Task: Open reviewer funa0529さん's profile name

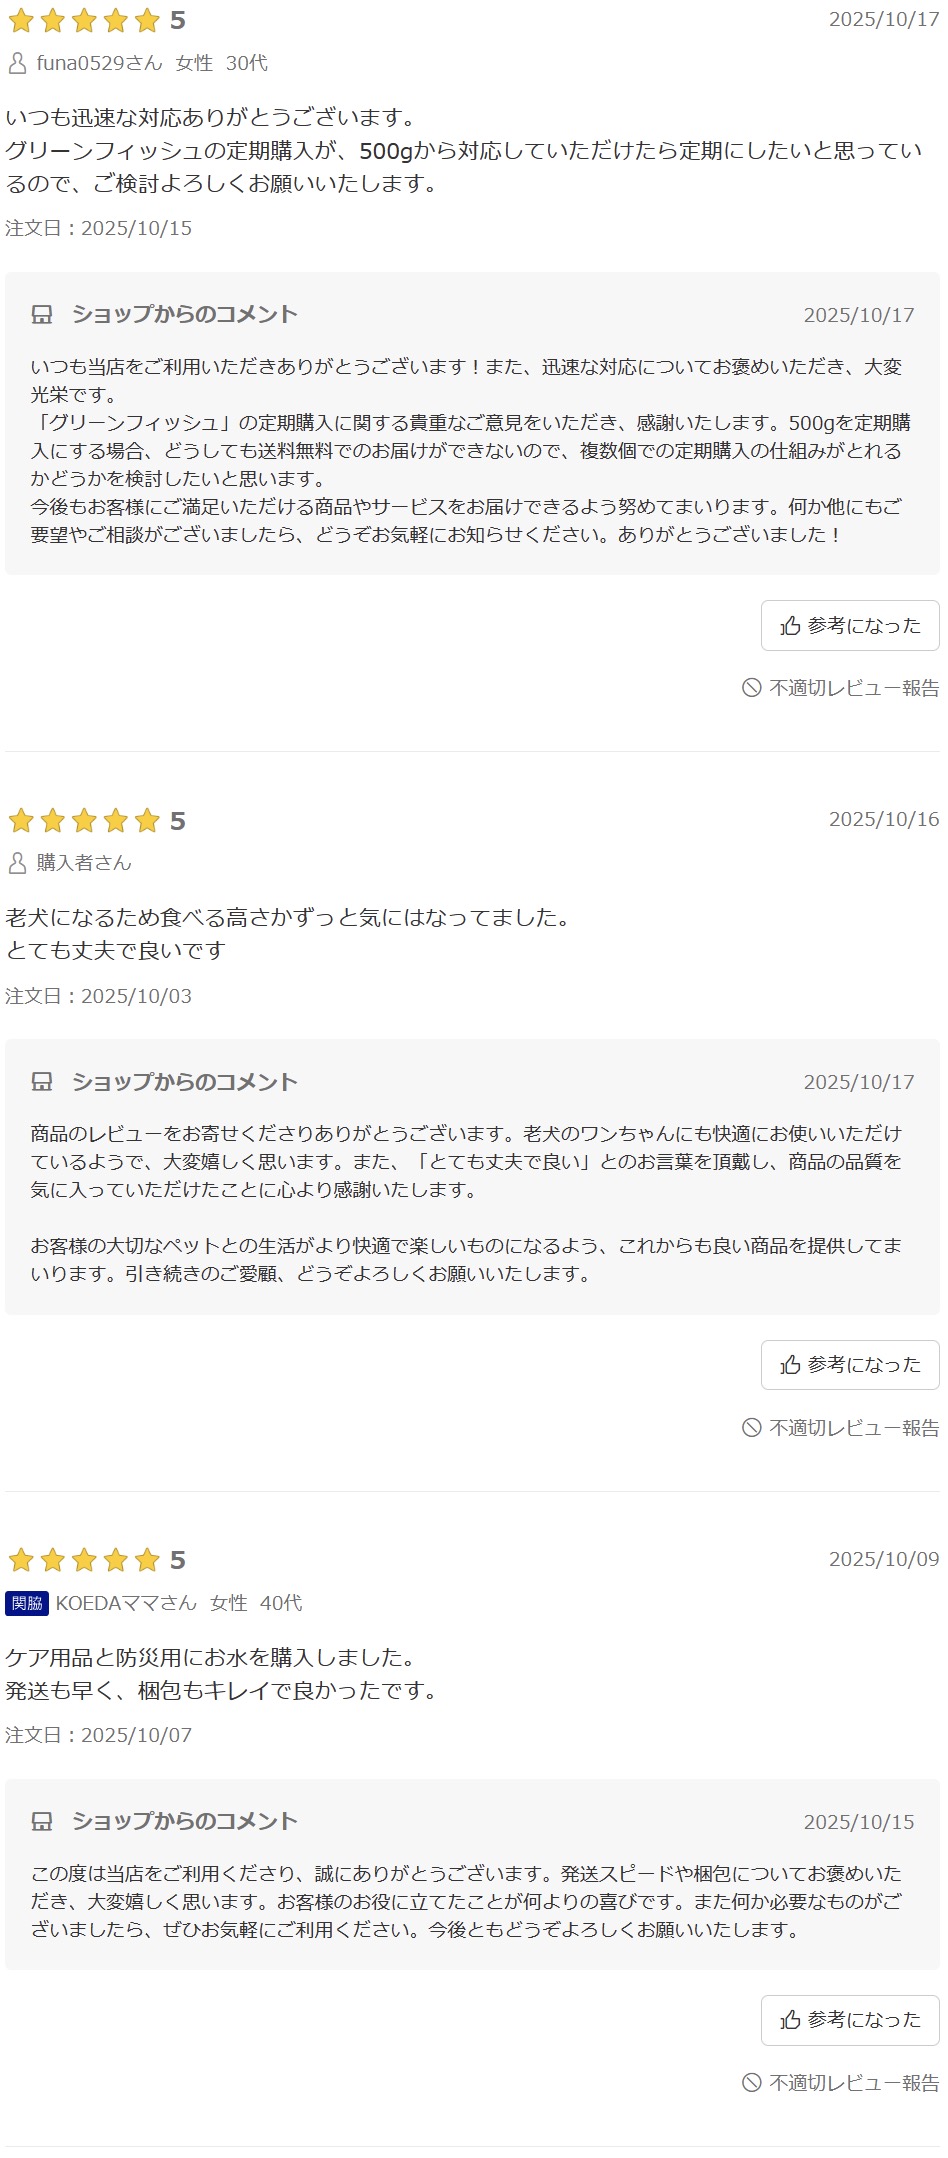Action: (99, 63)
